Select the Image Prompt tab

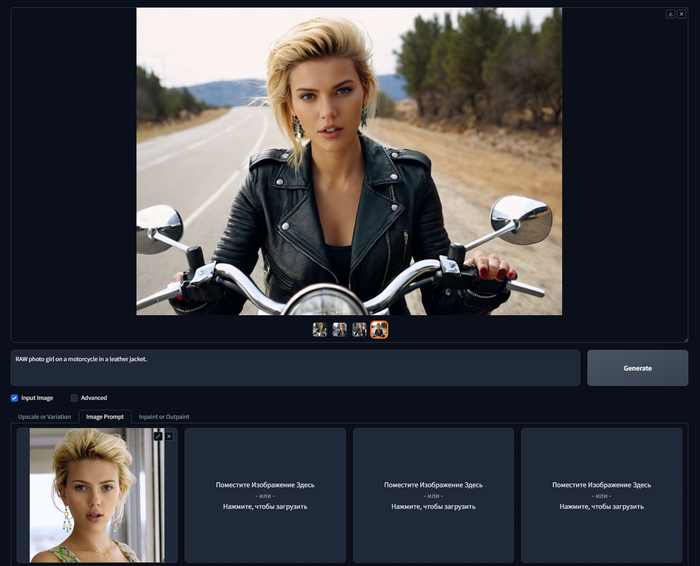(105, 416)
